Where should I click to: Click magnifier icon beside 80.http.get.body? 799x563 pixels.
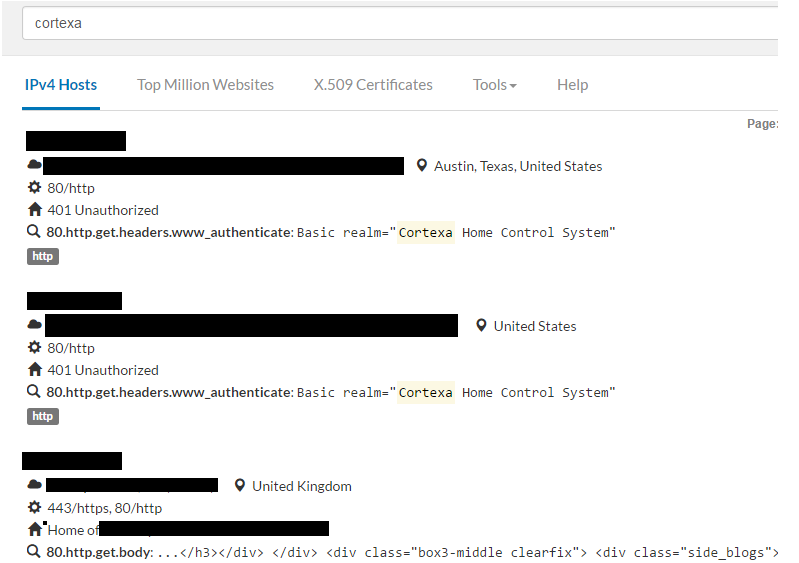point(33,552)
